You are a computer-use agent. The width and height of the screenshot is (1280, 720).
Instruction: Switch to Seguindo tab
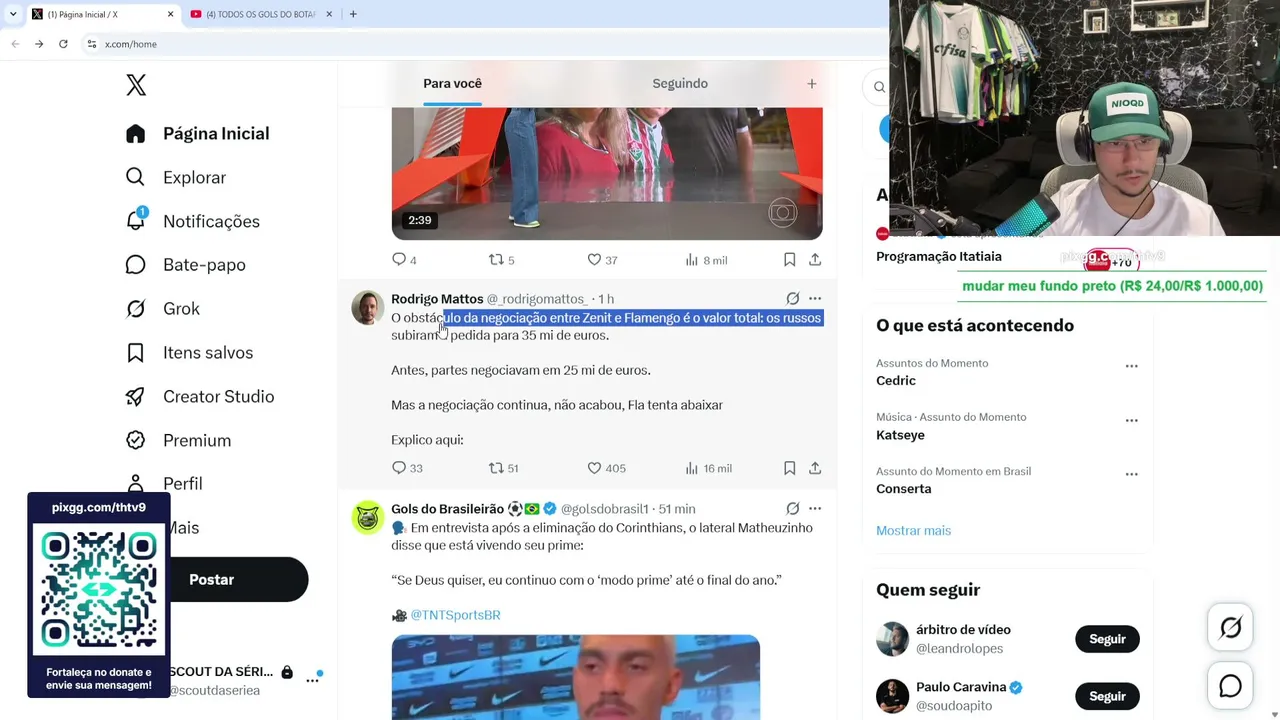coord(680,84)
